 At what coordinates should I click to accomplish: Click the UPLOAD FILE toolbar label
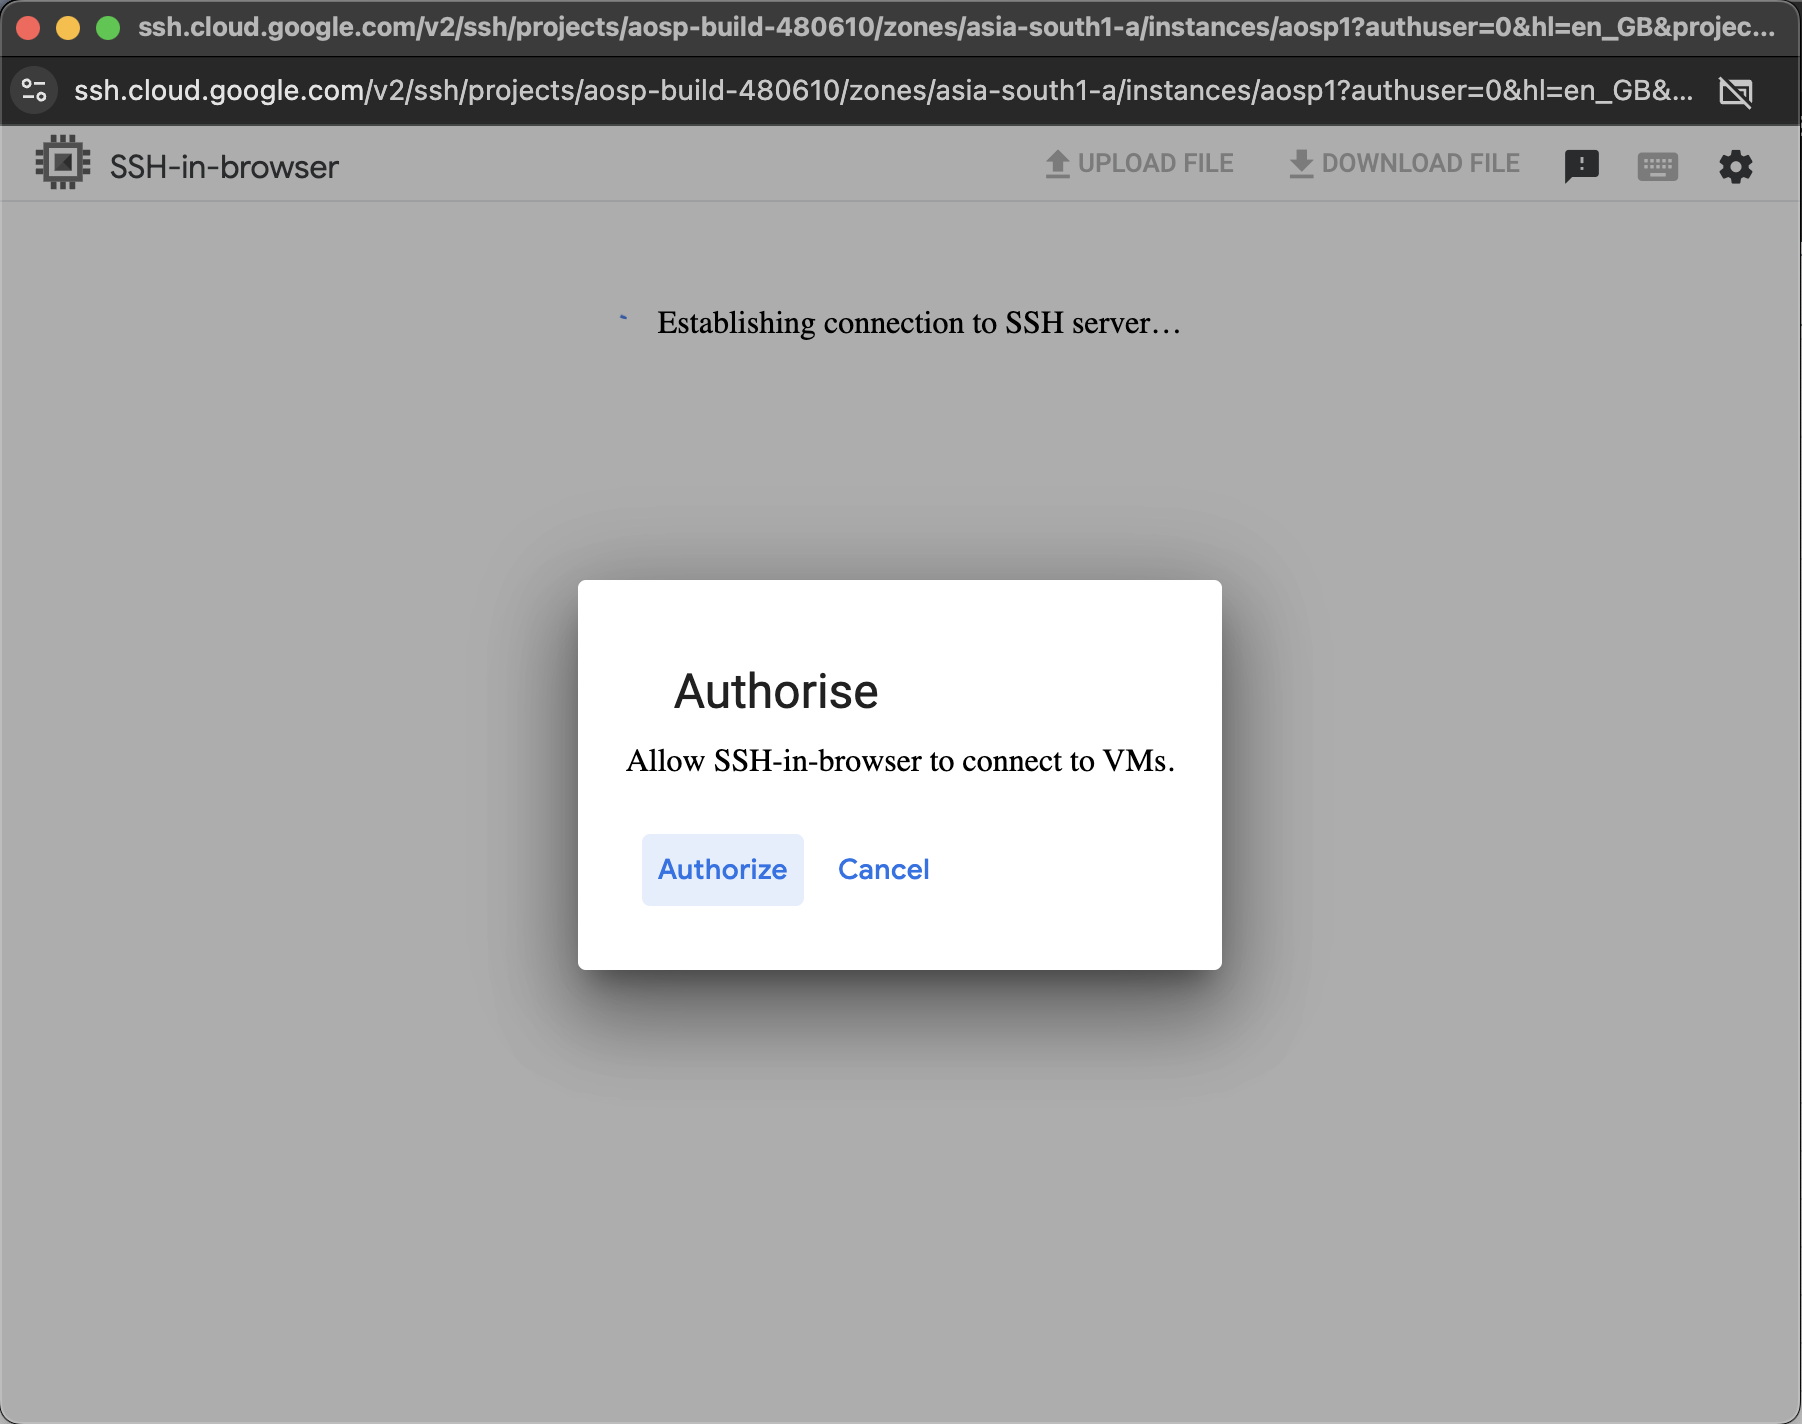point(1155,163)
